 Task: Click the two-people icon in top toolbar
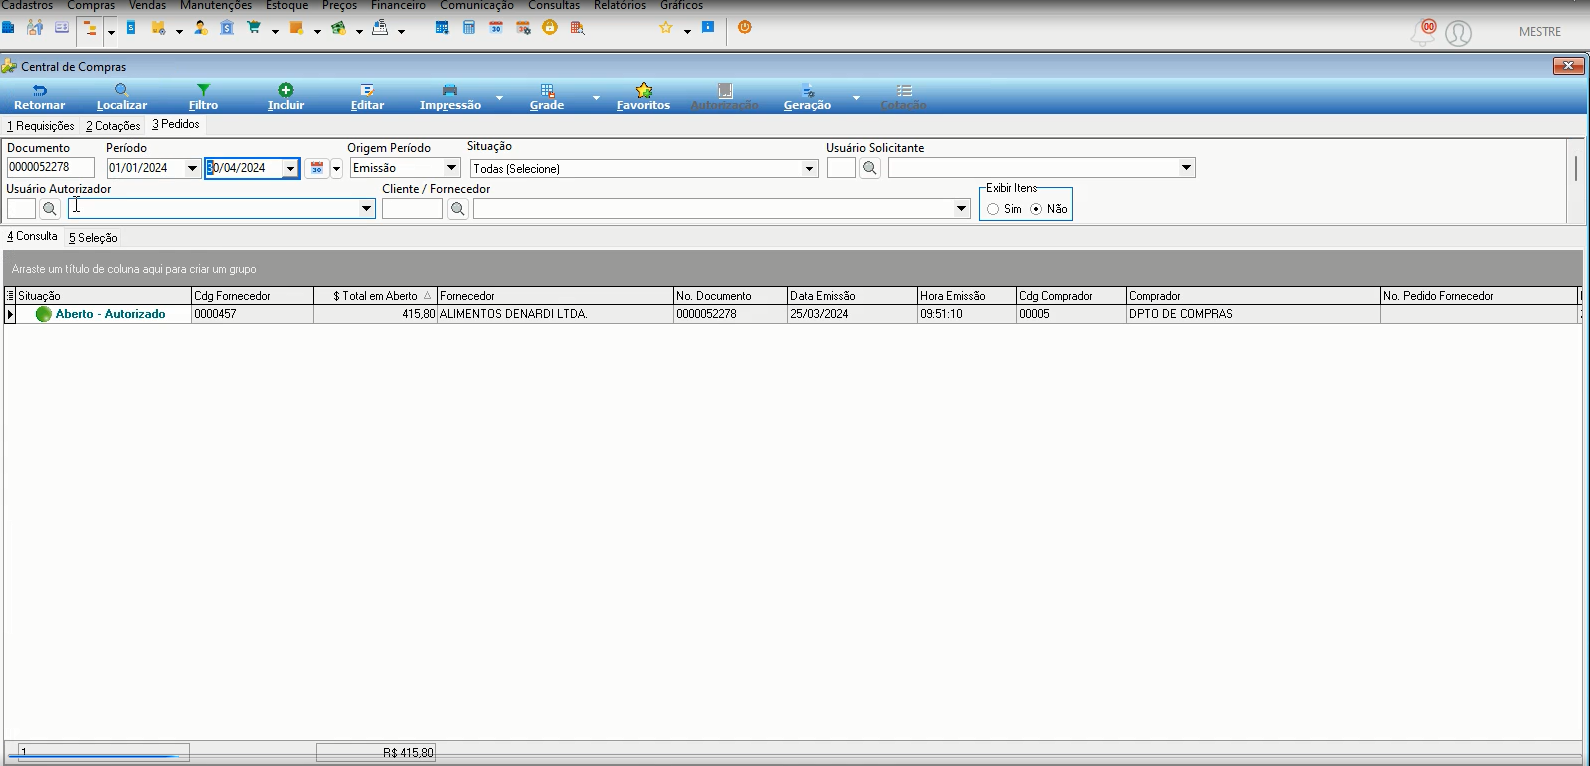35,28
